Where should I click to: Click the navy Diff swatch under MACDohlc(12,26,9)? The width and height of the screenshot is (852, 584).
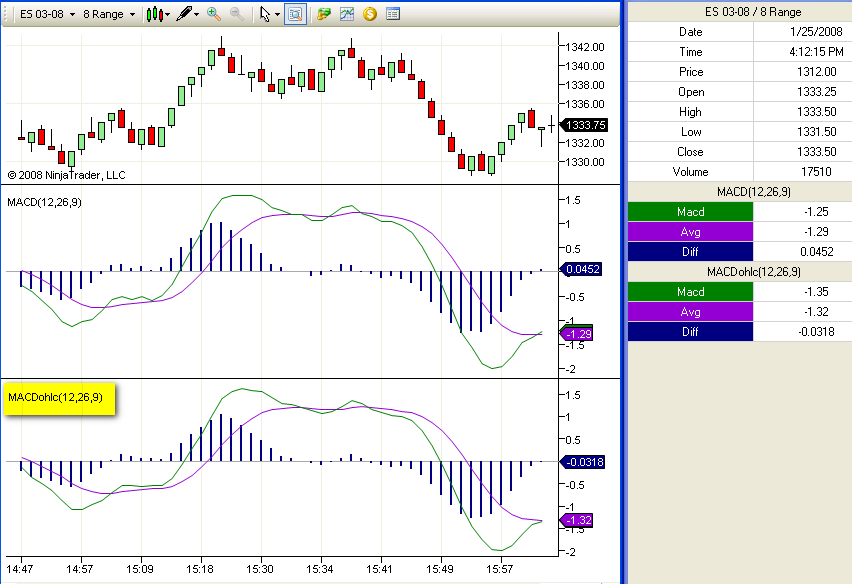click(x=690, y=332)
